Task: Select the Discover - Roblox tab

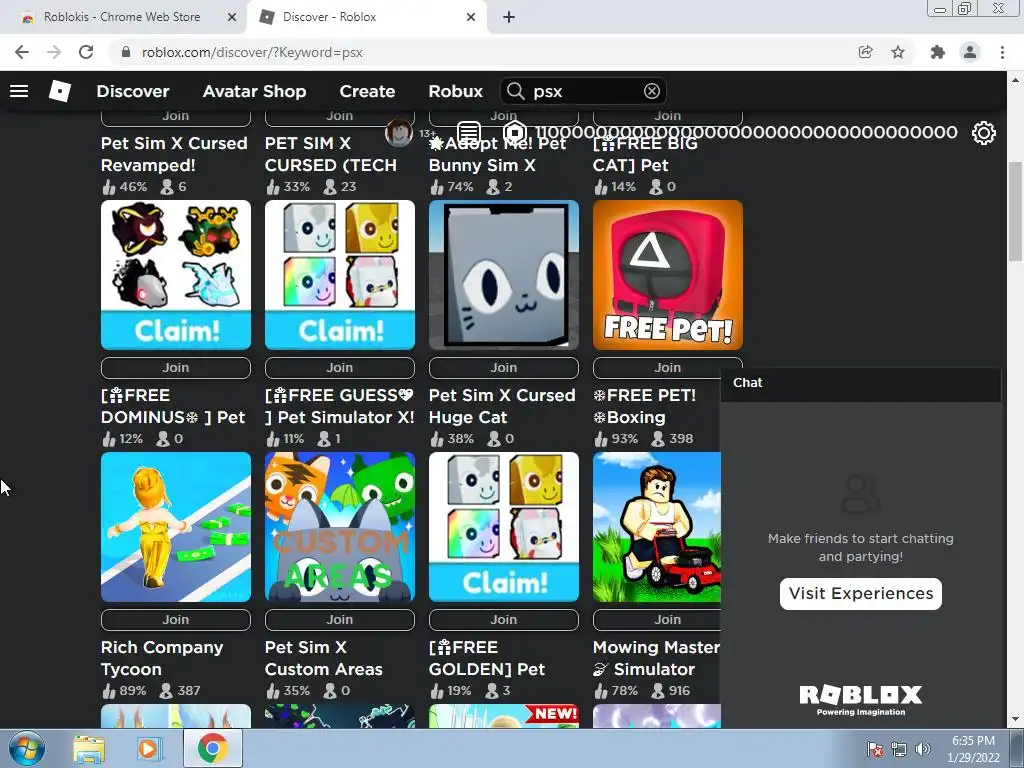Action: pyautogui.click(x=366, y=17)
